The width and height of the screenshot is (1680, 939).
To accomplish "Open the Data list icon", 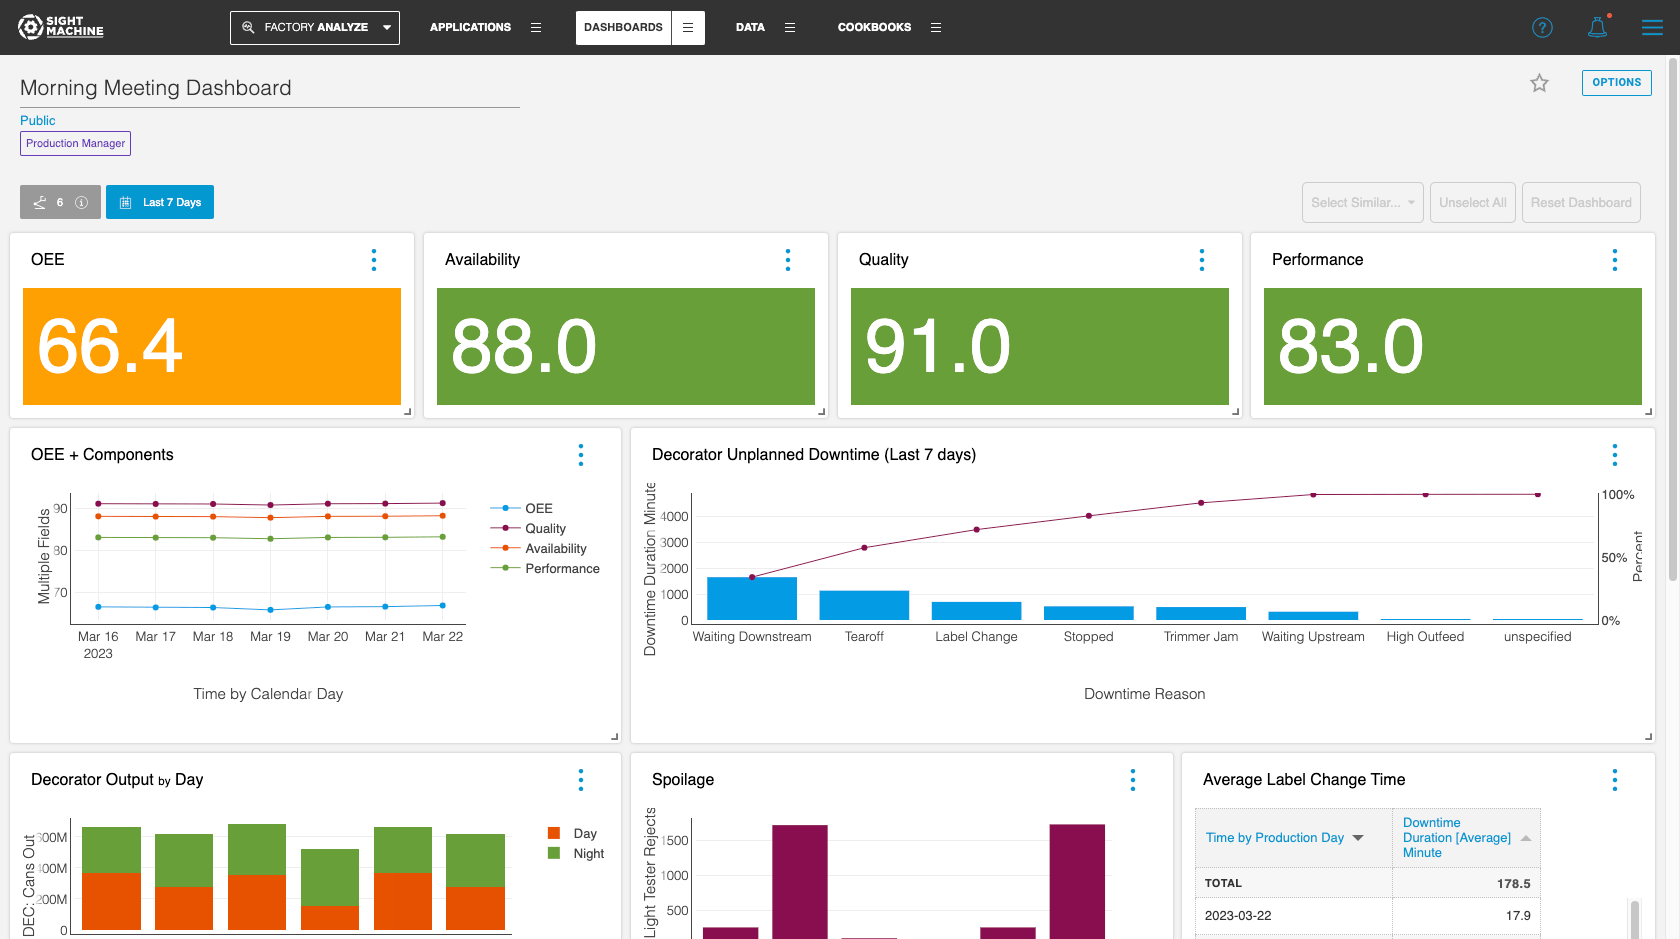I will tap(790, 28).
